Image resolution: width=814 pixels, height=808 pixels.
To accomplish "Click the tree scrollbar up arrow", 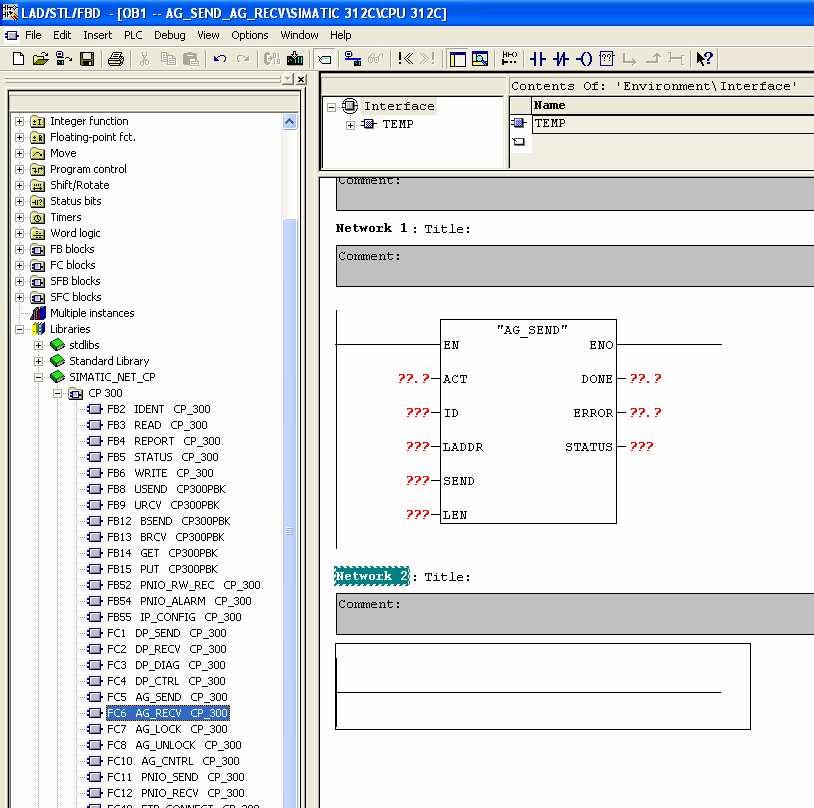I will [x=289, y=122].
